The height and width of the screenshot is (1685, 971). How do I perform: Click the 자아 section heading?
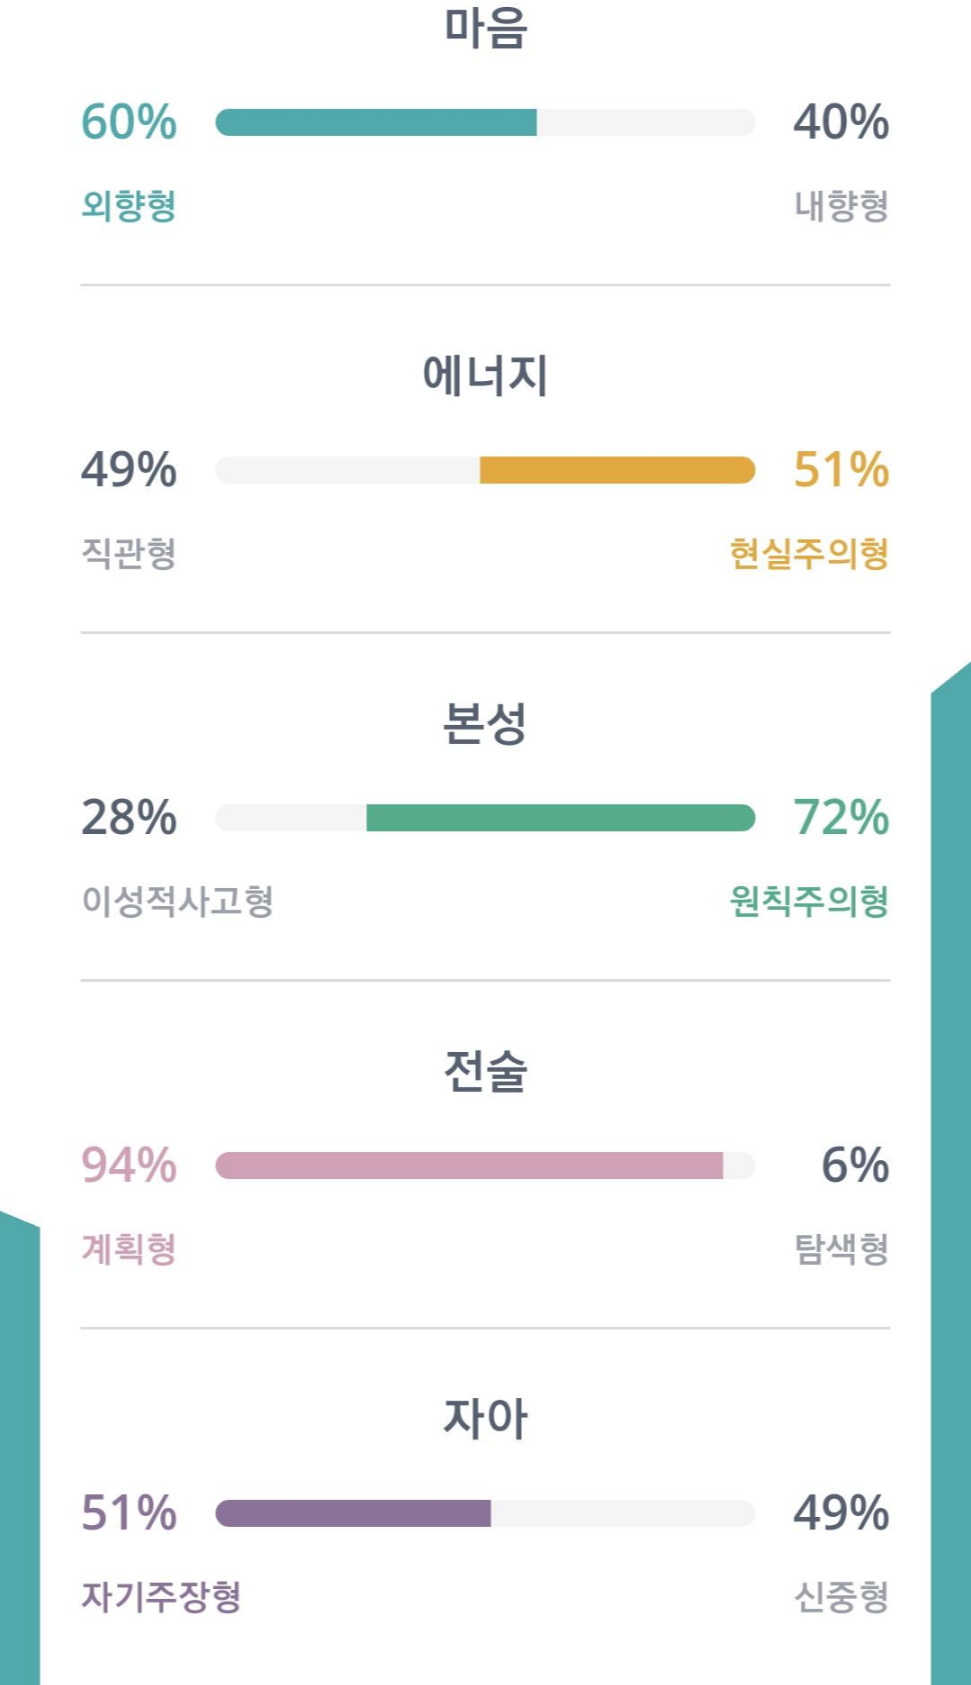click(485, 1420)
